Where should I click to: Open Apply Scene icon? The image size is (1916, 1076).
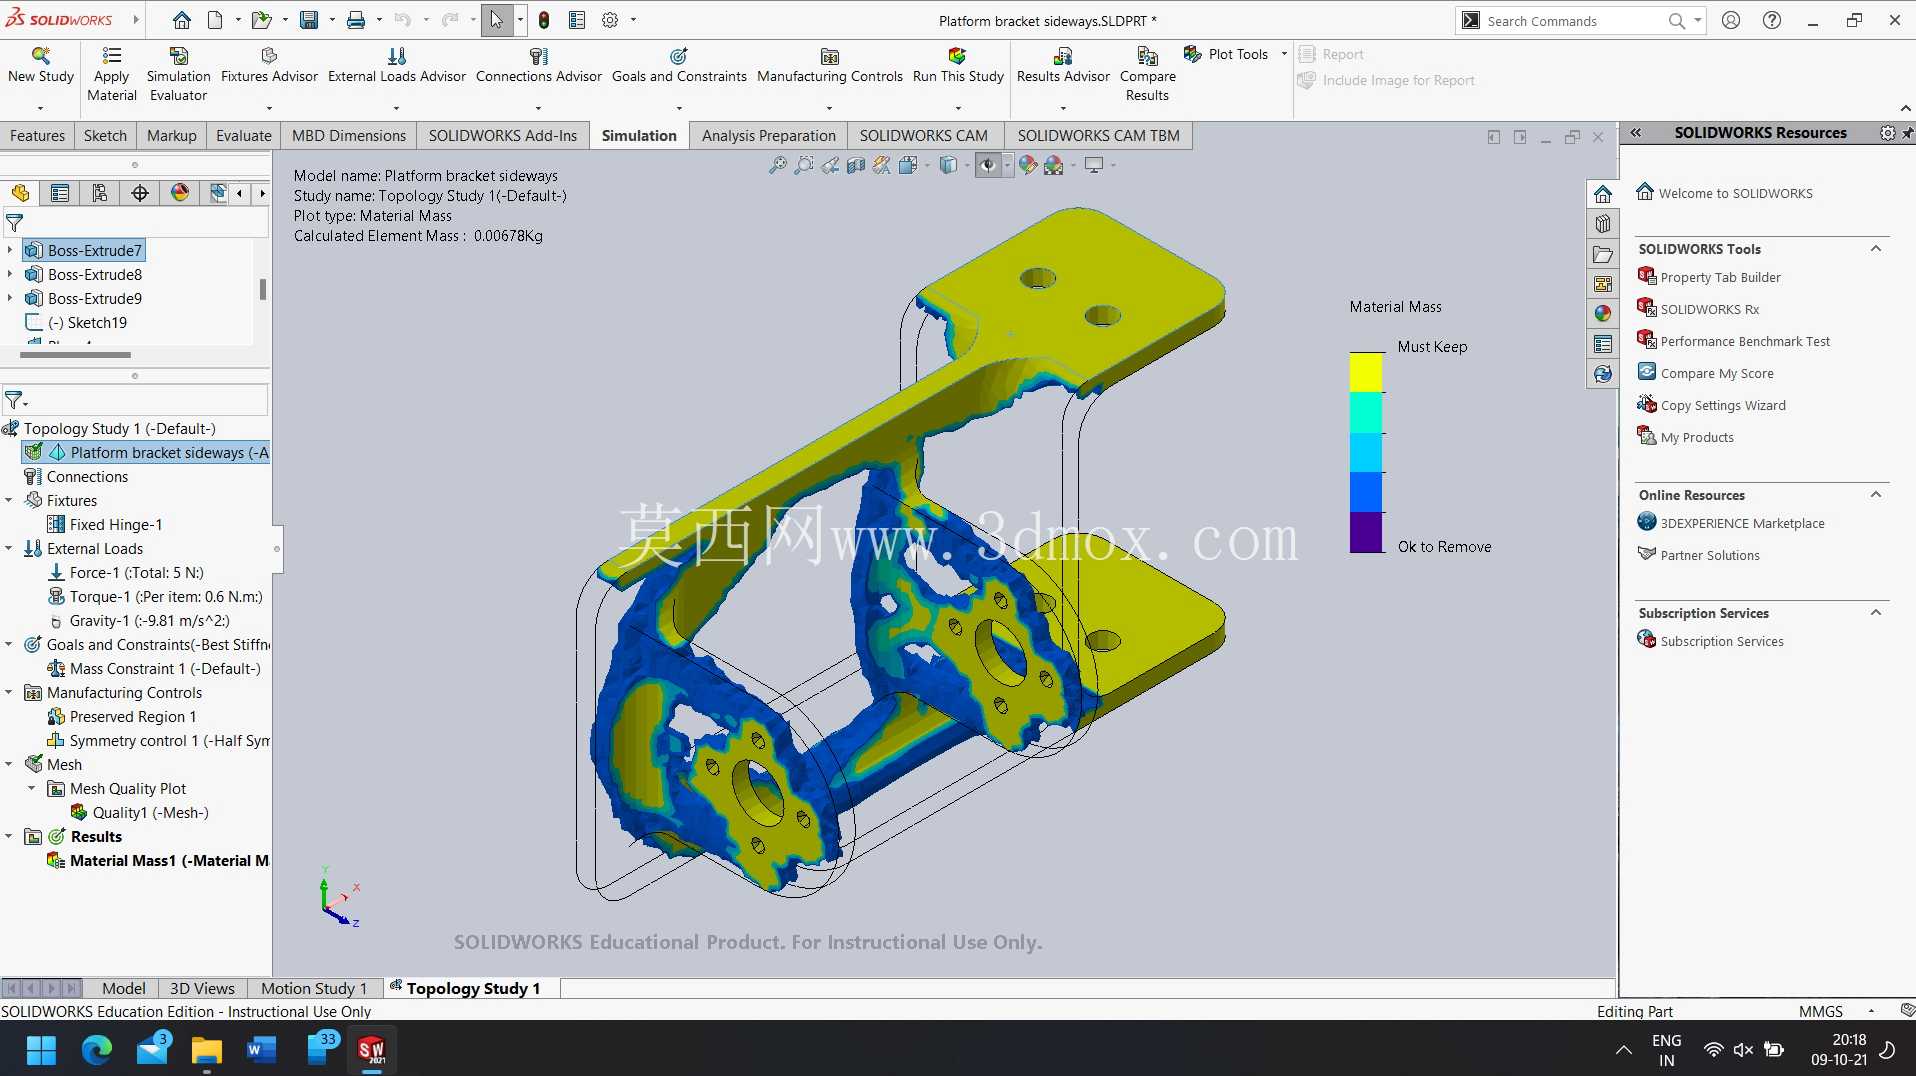1054,165
